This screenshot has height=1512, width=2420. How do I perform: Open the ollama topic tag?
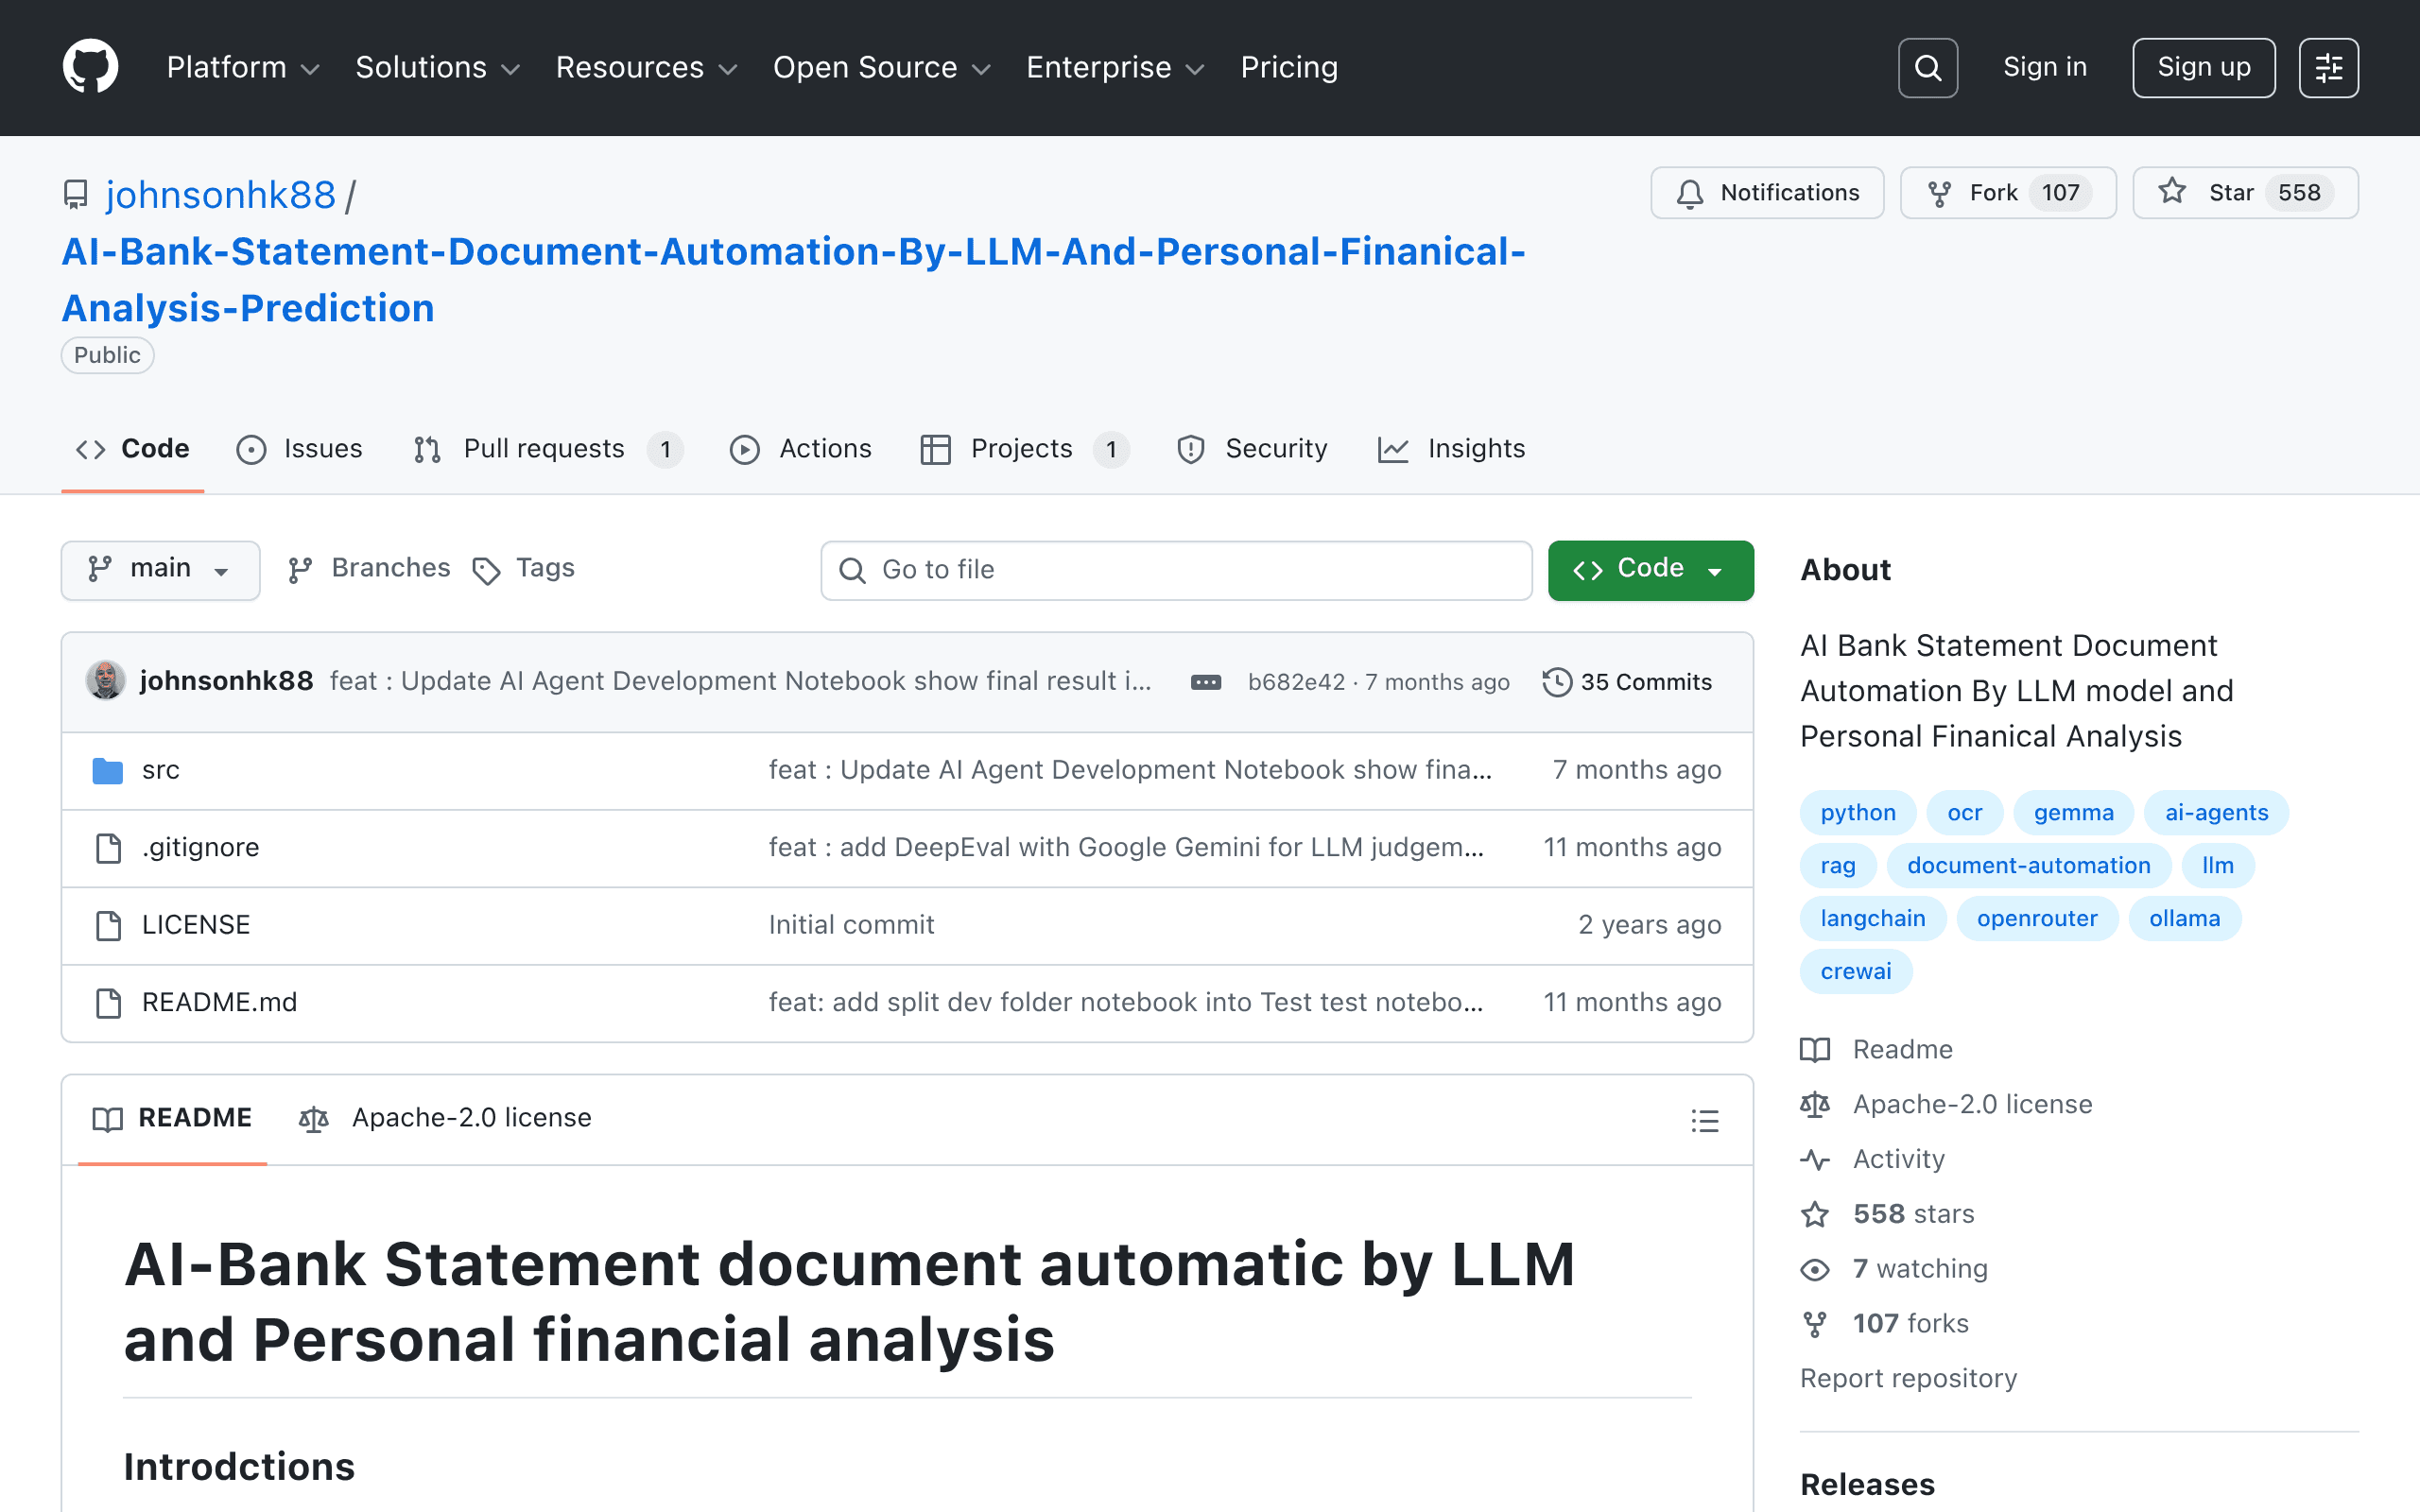[x=2185, y=919]
